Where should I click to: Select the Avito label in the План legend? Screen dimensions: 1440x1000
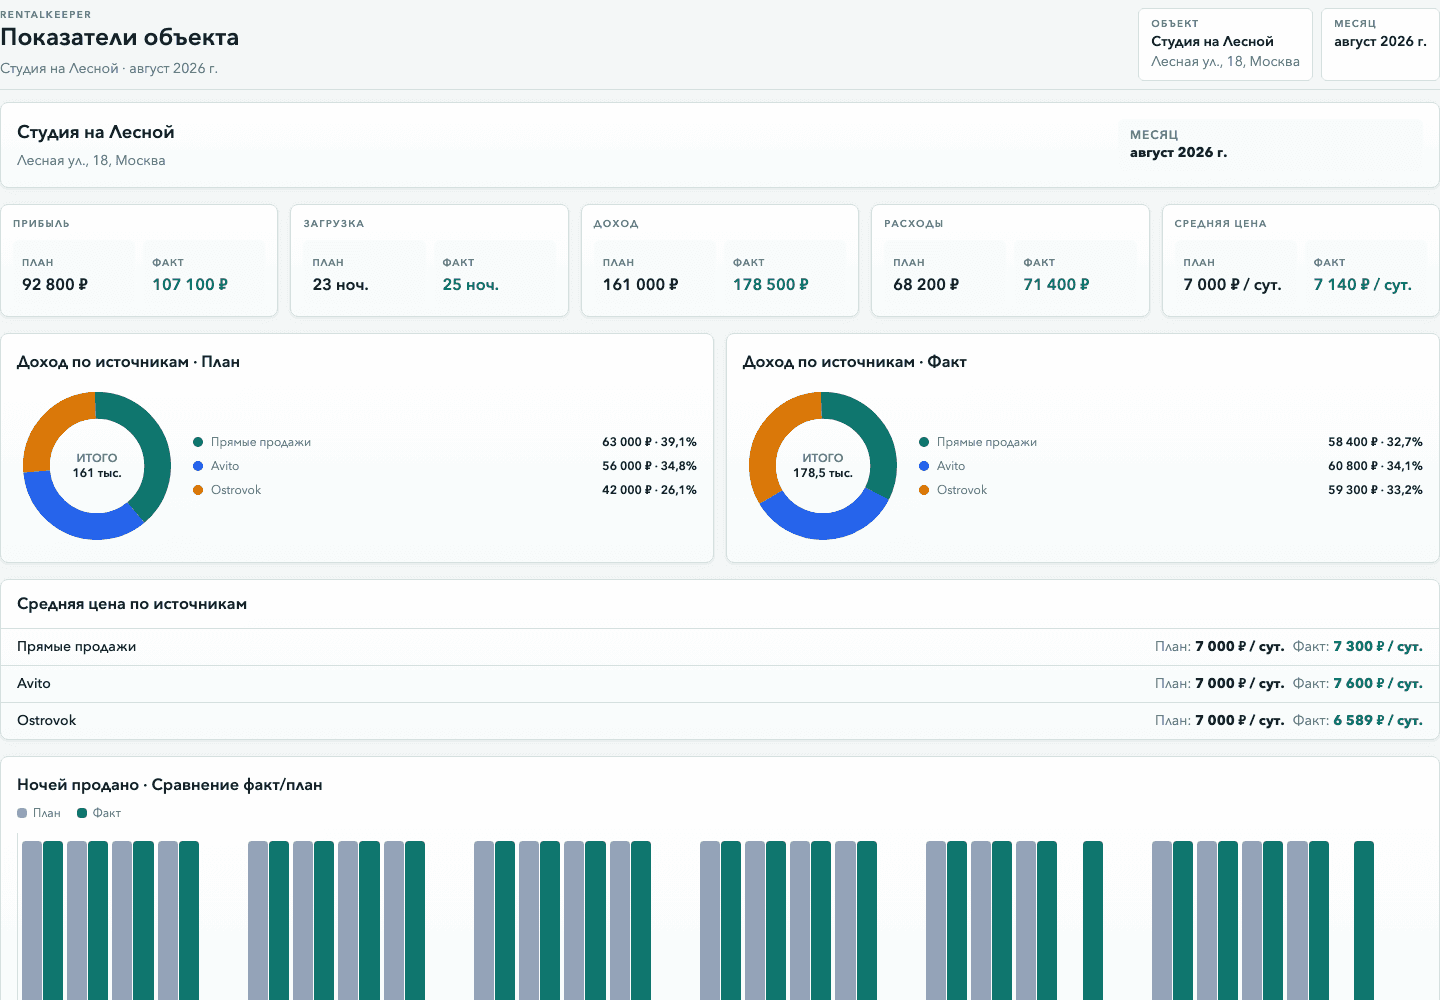tap(225, 466)
